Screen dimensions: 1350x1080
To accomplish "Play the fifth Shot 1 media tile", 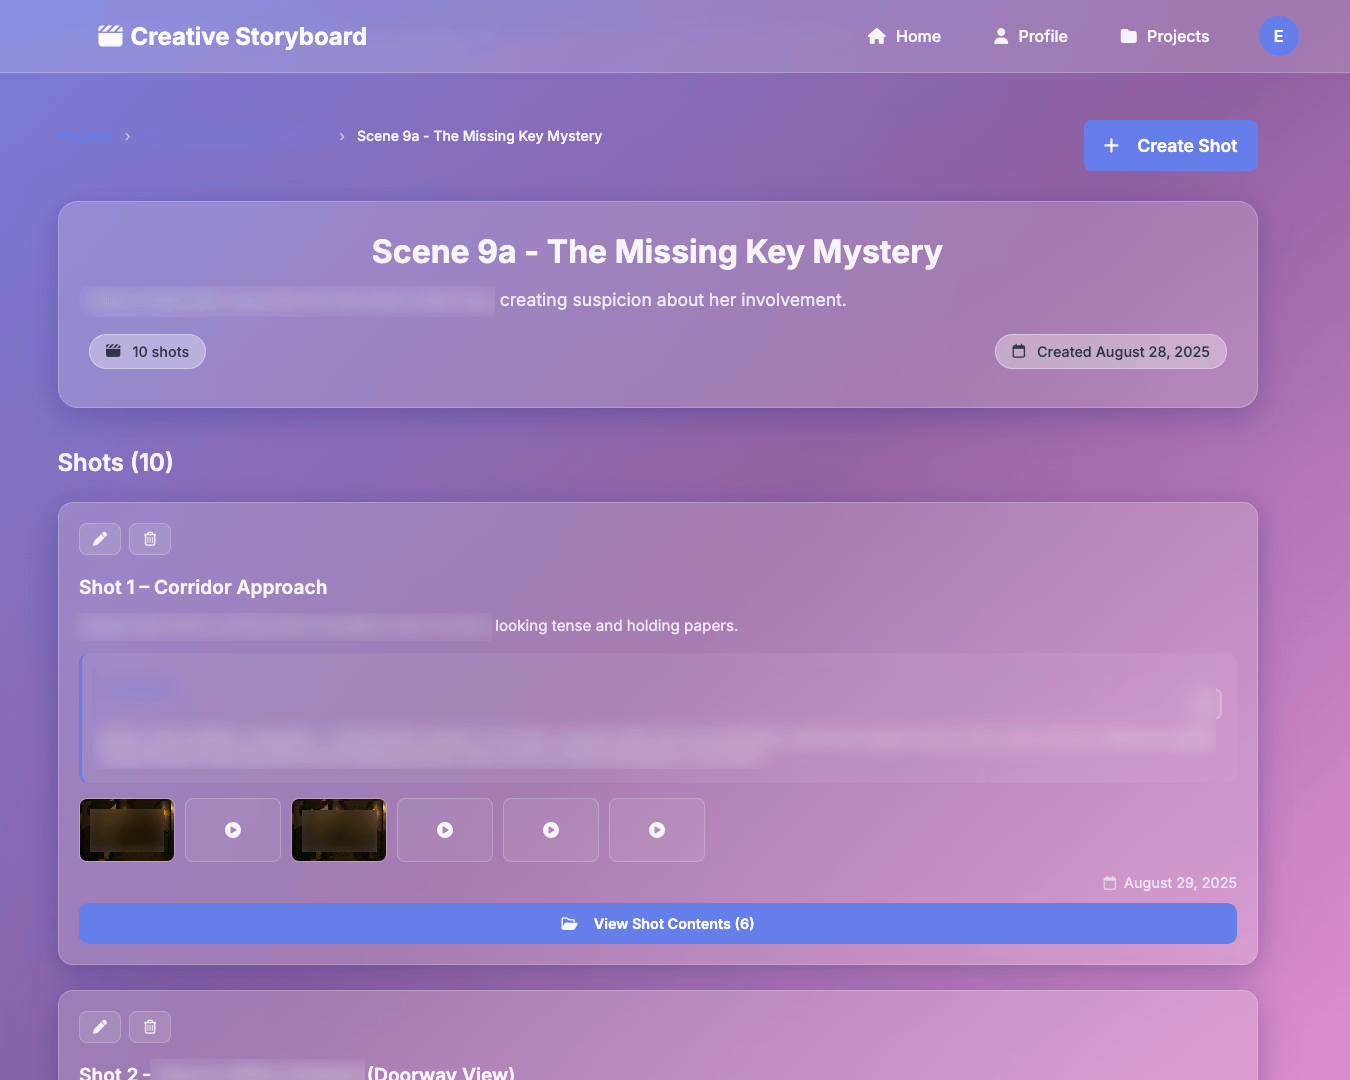I will coord(551,830).
